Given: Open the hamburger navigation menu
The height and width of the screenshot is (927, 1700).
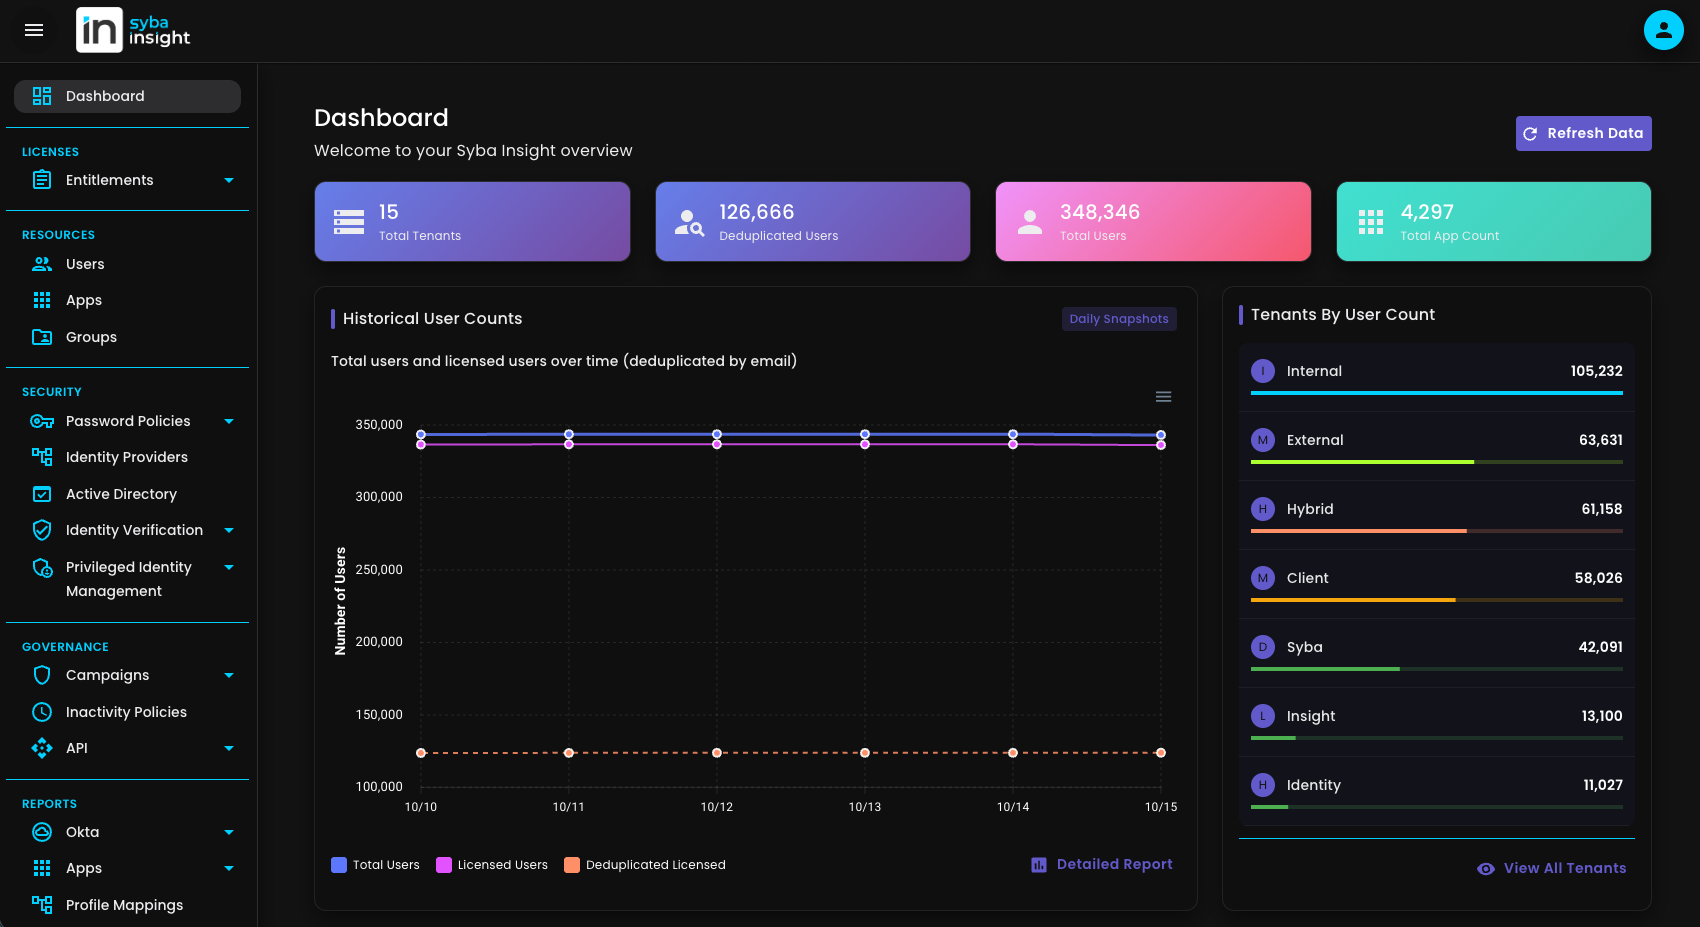Looking at the screenshot, I should [34, 30].
